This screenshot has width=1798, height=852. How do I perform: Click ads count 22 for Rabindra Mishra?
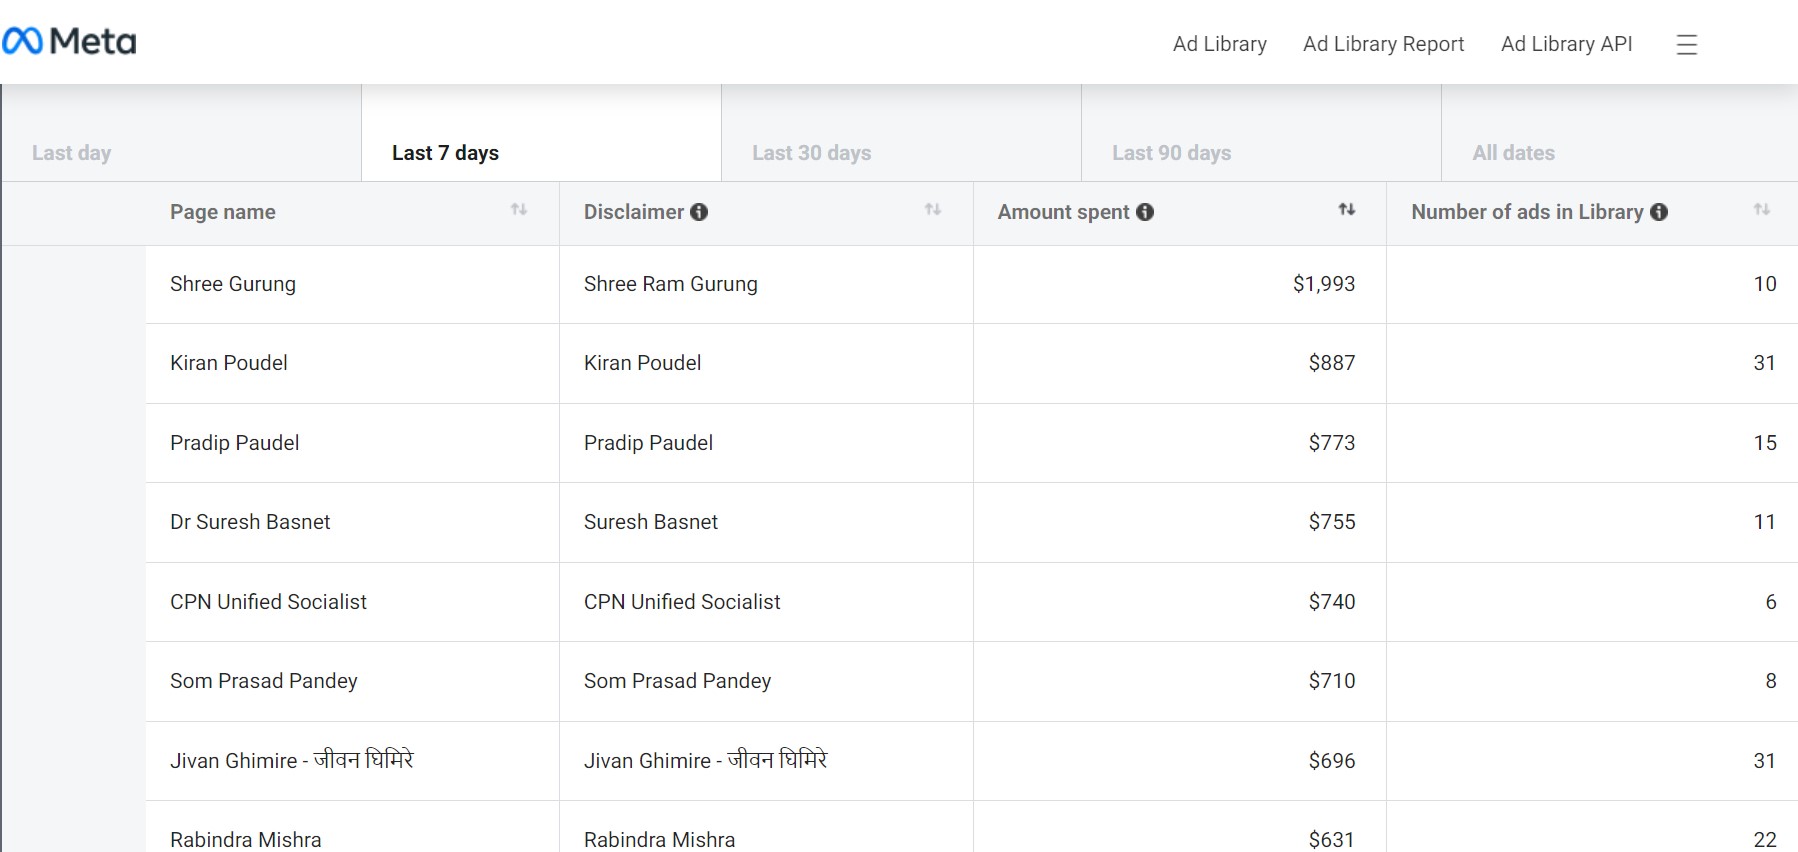1765,840
